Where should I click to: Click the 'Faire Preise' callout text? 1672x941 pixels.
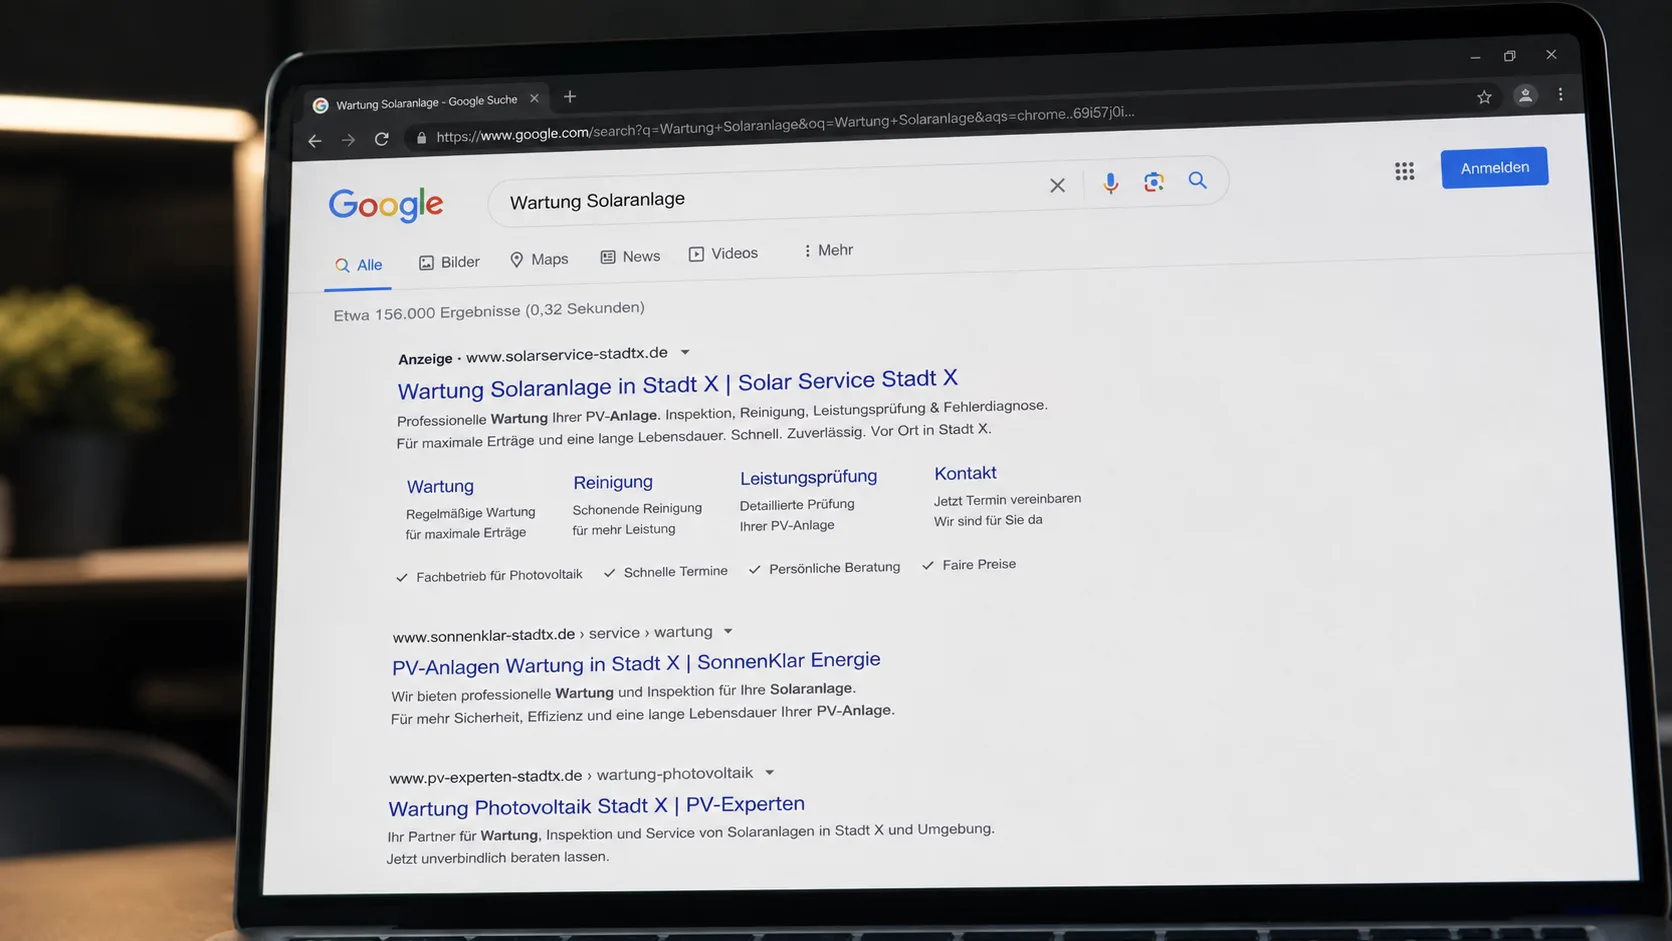tap(979, 565)
